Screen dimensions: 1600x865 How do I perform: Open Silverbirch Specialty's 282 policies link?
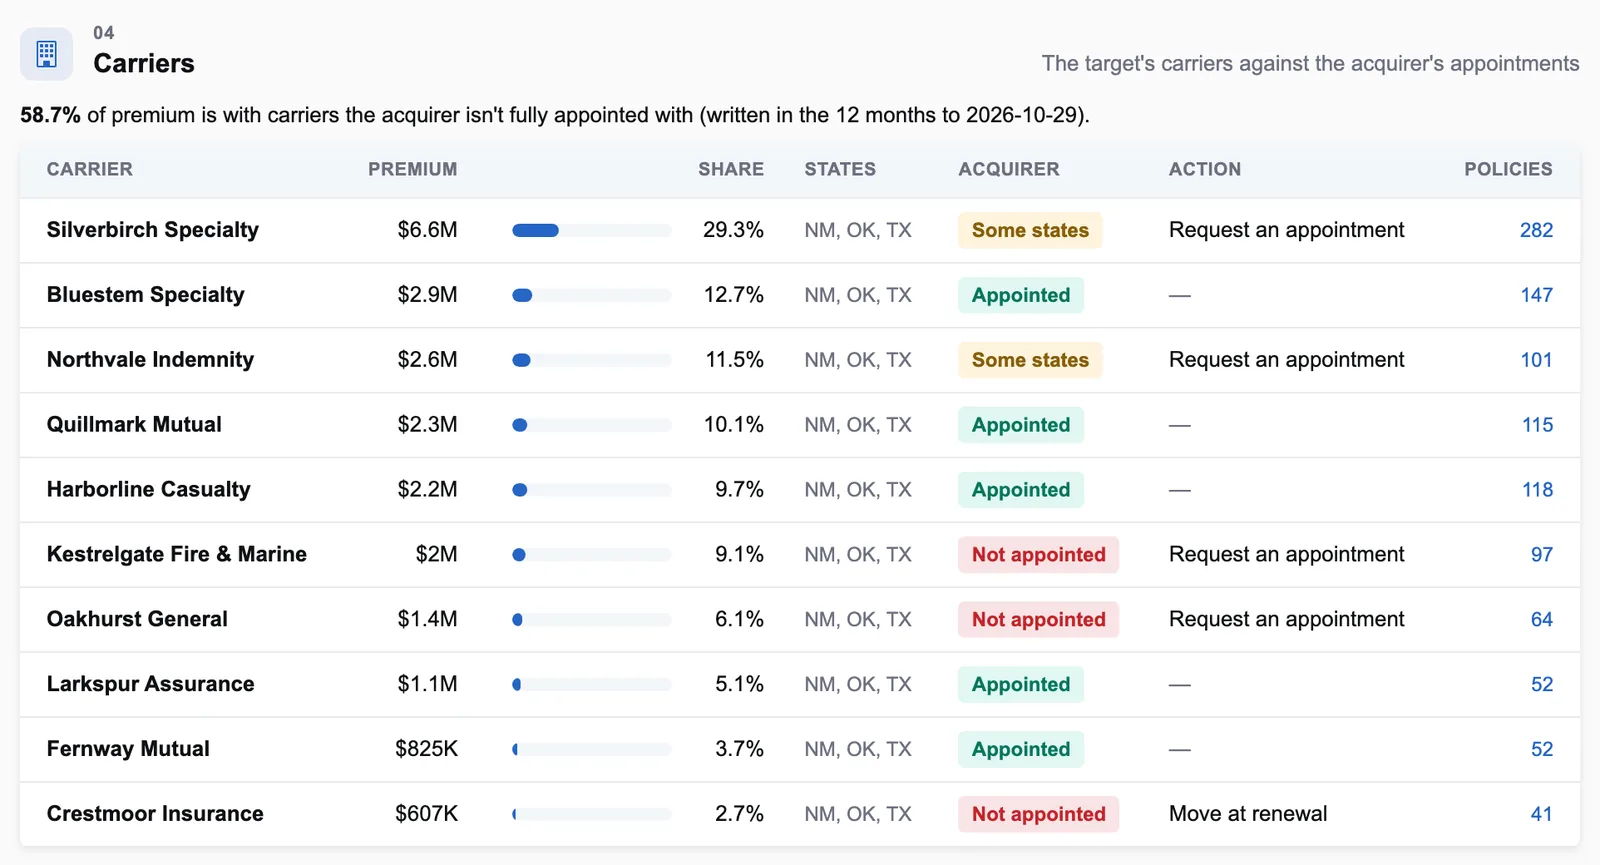(x=1536, y=230)
